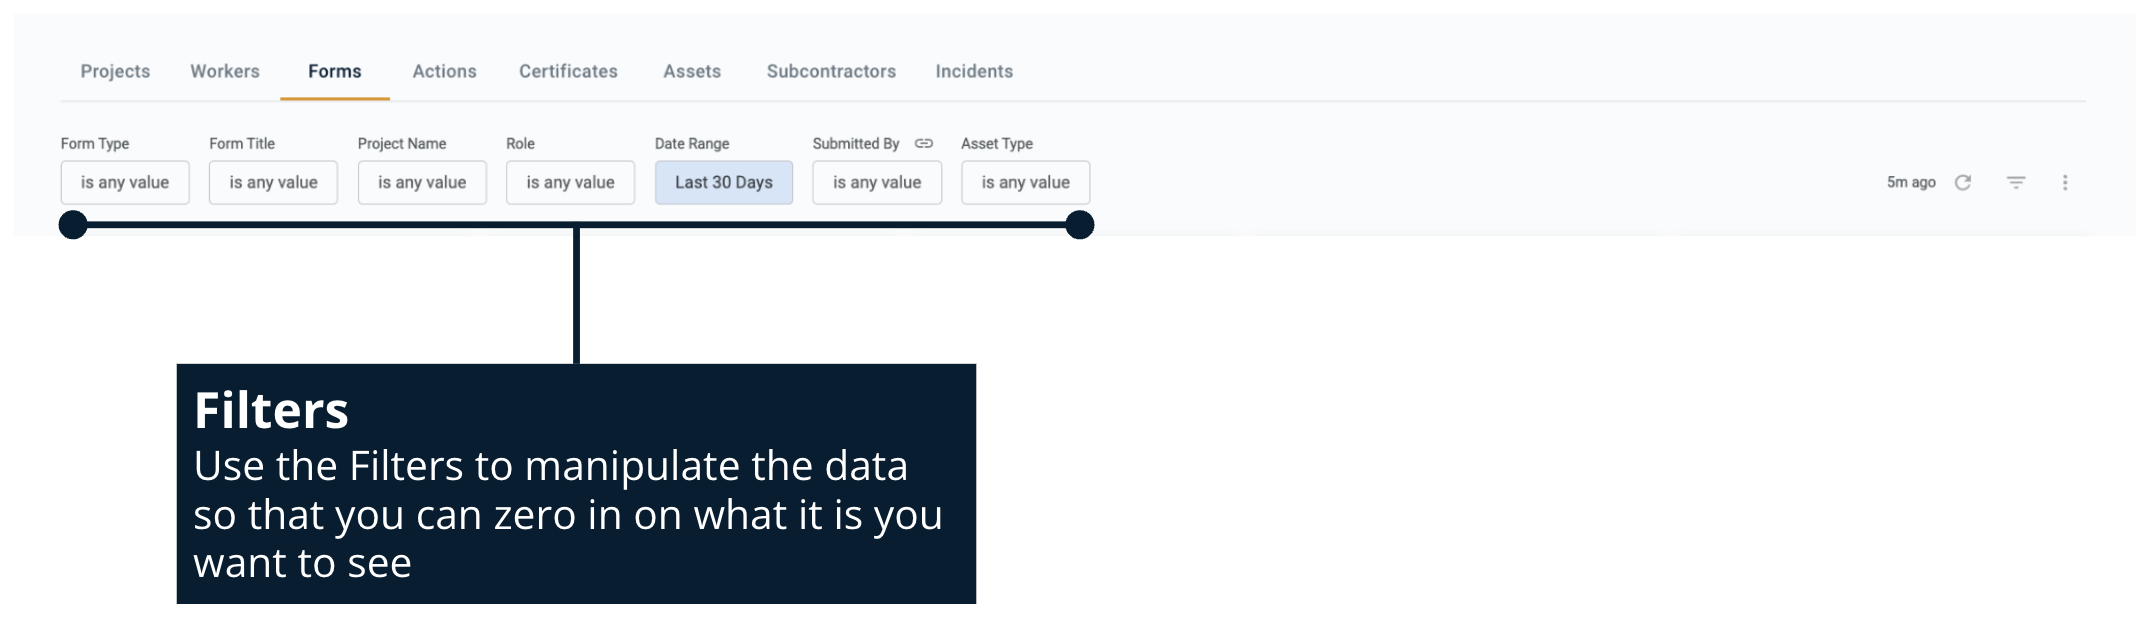Open the Form Title filter dropdown
This screenshot has height=626, width=2142.
coord(273,183)
